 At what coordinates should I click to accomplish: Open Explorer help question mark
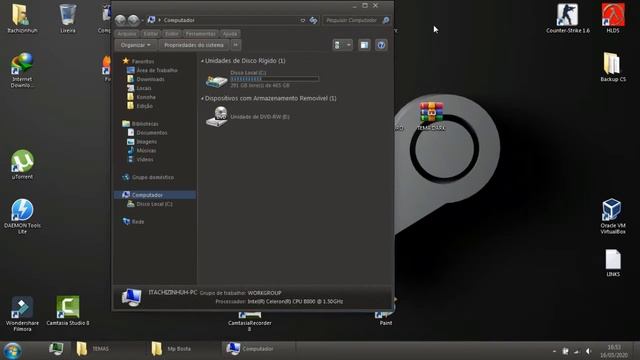[x=381, y=45]
